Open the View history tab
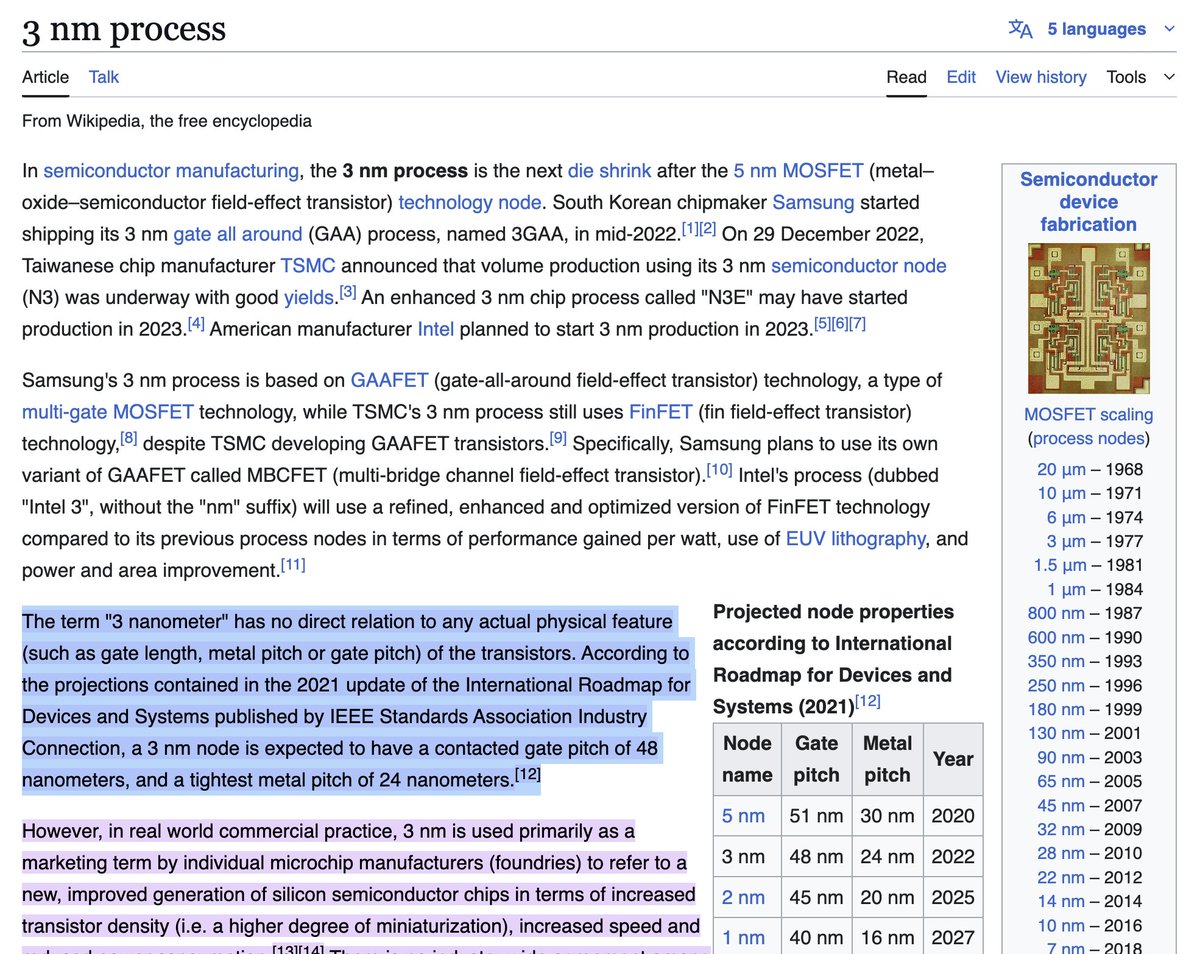The width and height of the screenshot is (1200, 954). coord(1041,77)
